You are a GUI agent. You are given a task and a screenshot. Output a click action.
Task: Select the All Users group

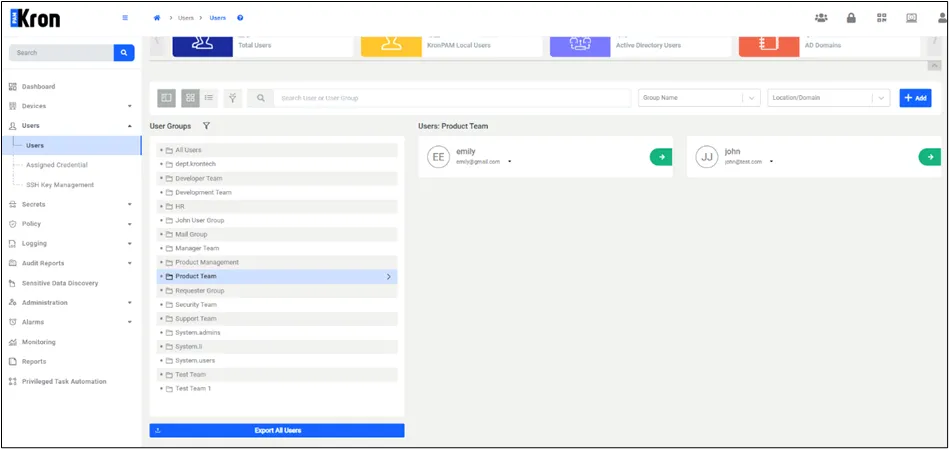[277, 150]
